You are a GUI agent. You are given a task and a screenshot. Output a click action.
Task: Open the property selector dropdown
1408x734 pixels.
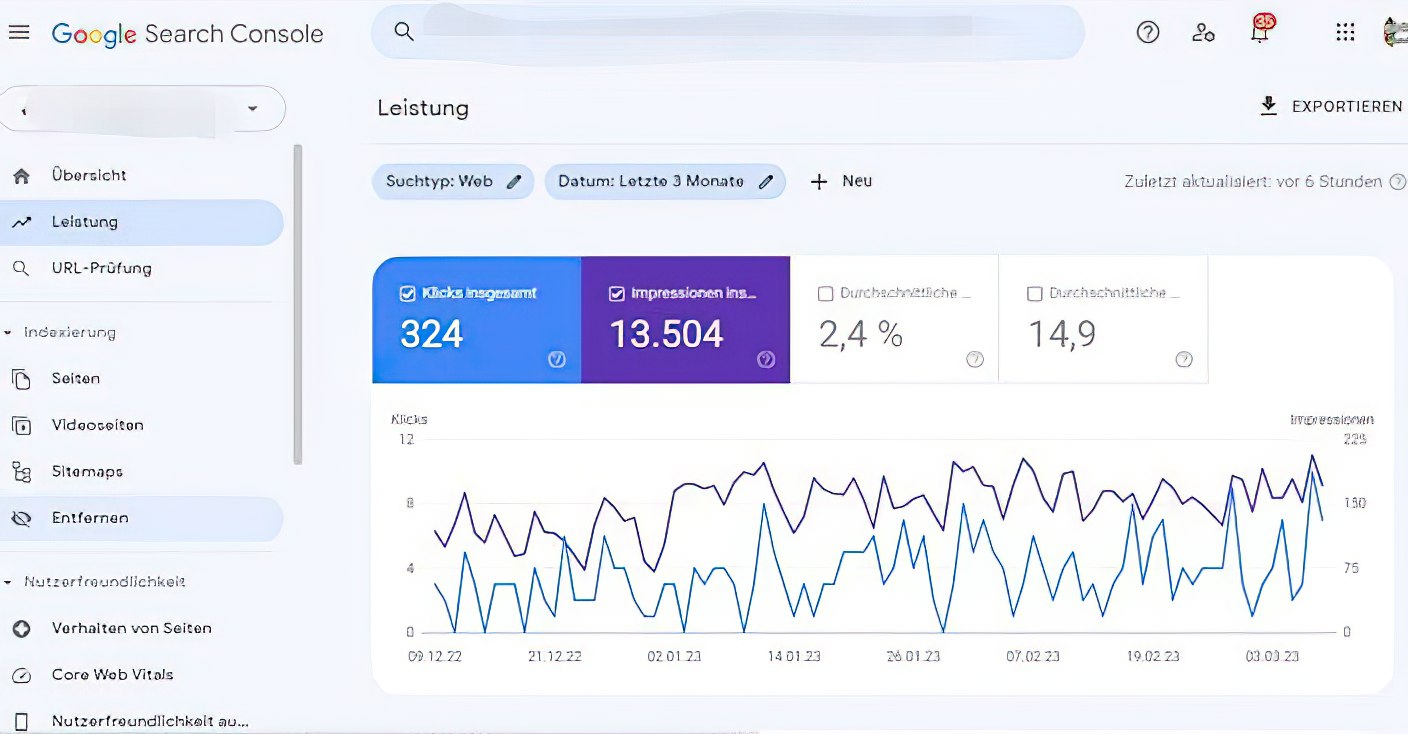[253, 108]
